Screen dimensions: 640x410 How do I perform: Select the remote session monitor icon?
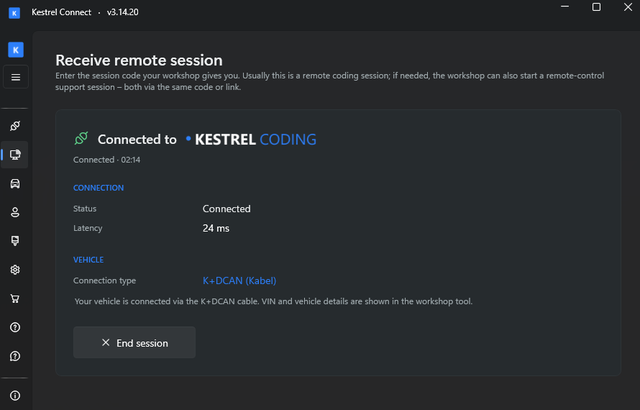point(15,155)
